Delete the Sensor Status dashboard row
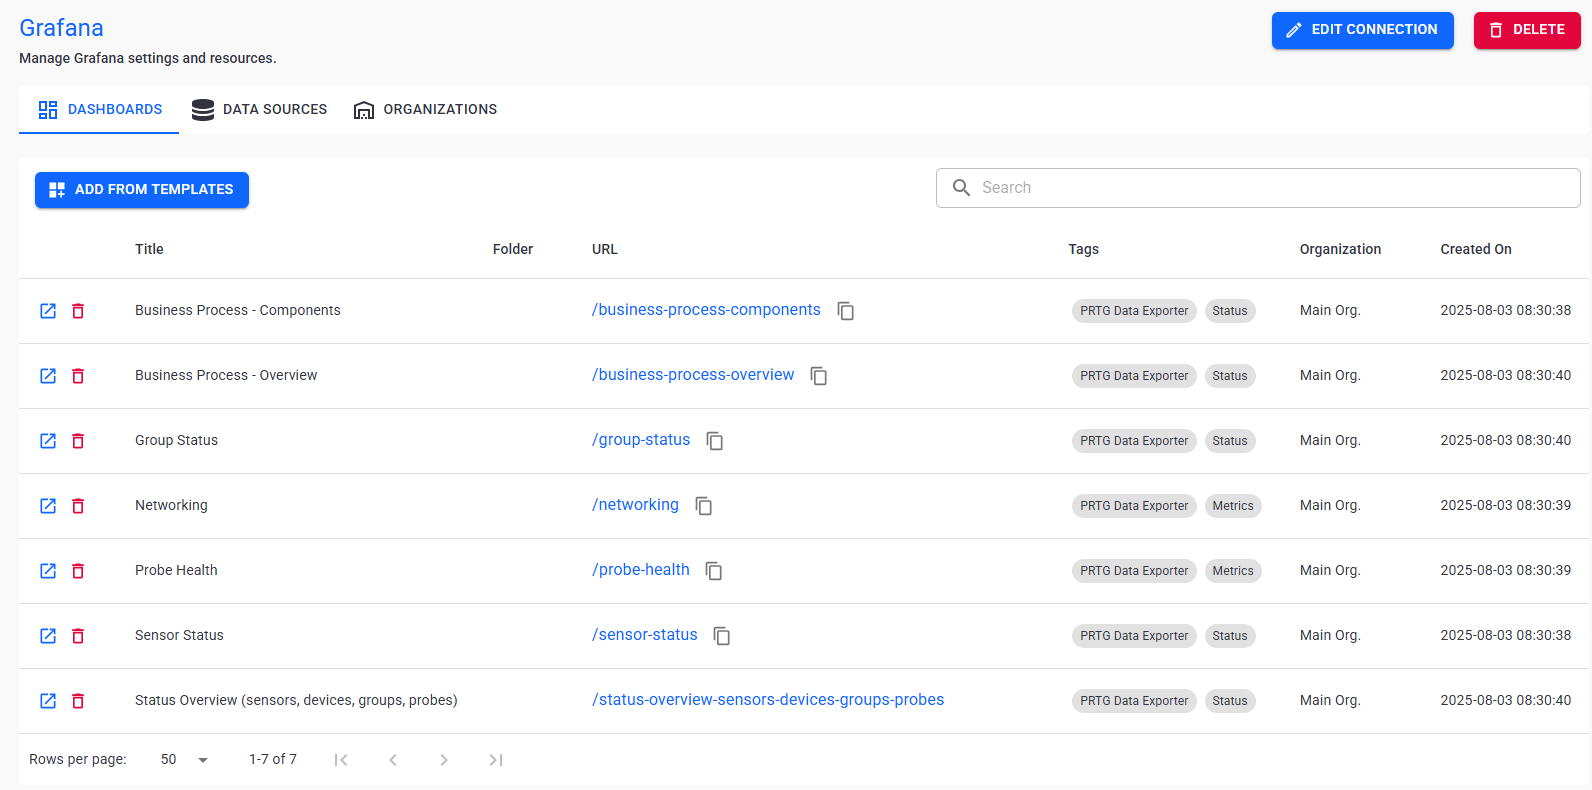Viewport: 1592px width, 790px height. click(78, 636)
